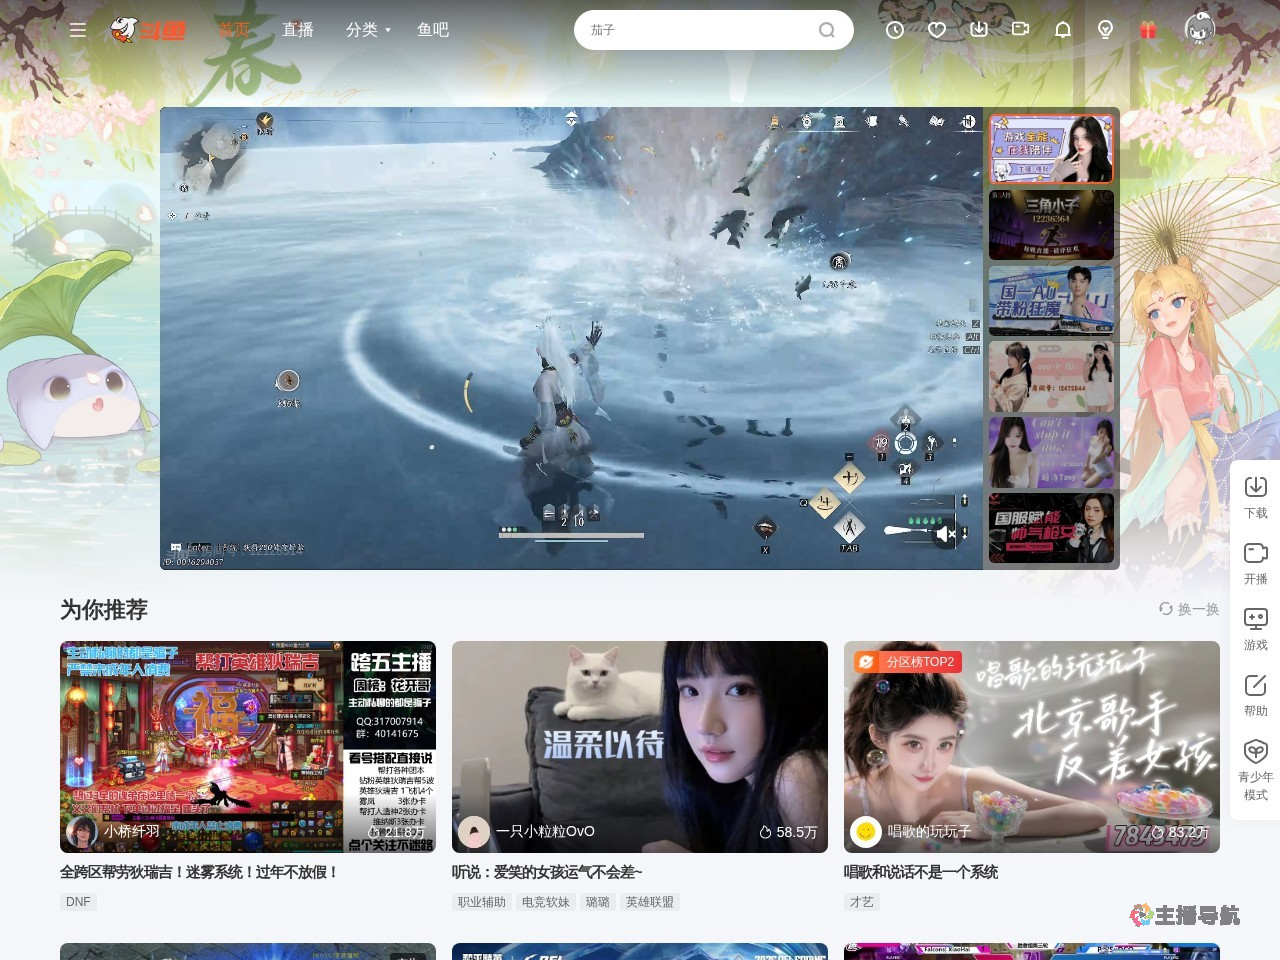Open watch history clock icon
Screen dimensions: 1280x960
pos(895,30)
